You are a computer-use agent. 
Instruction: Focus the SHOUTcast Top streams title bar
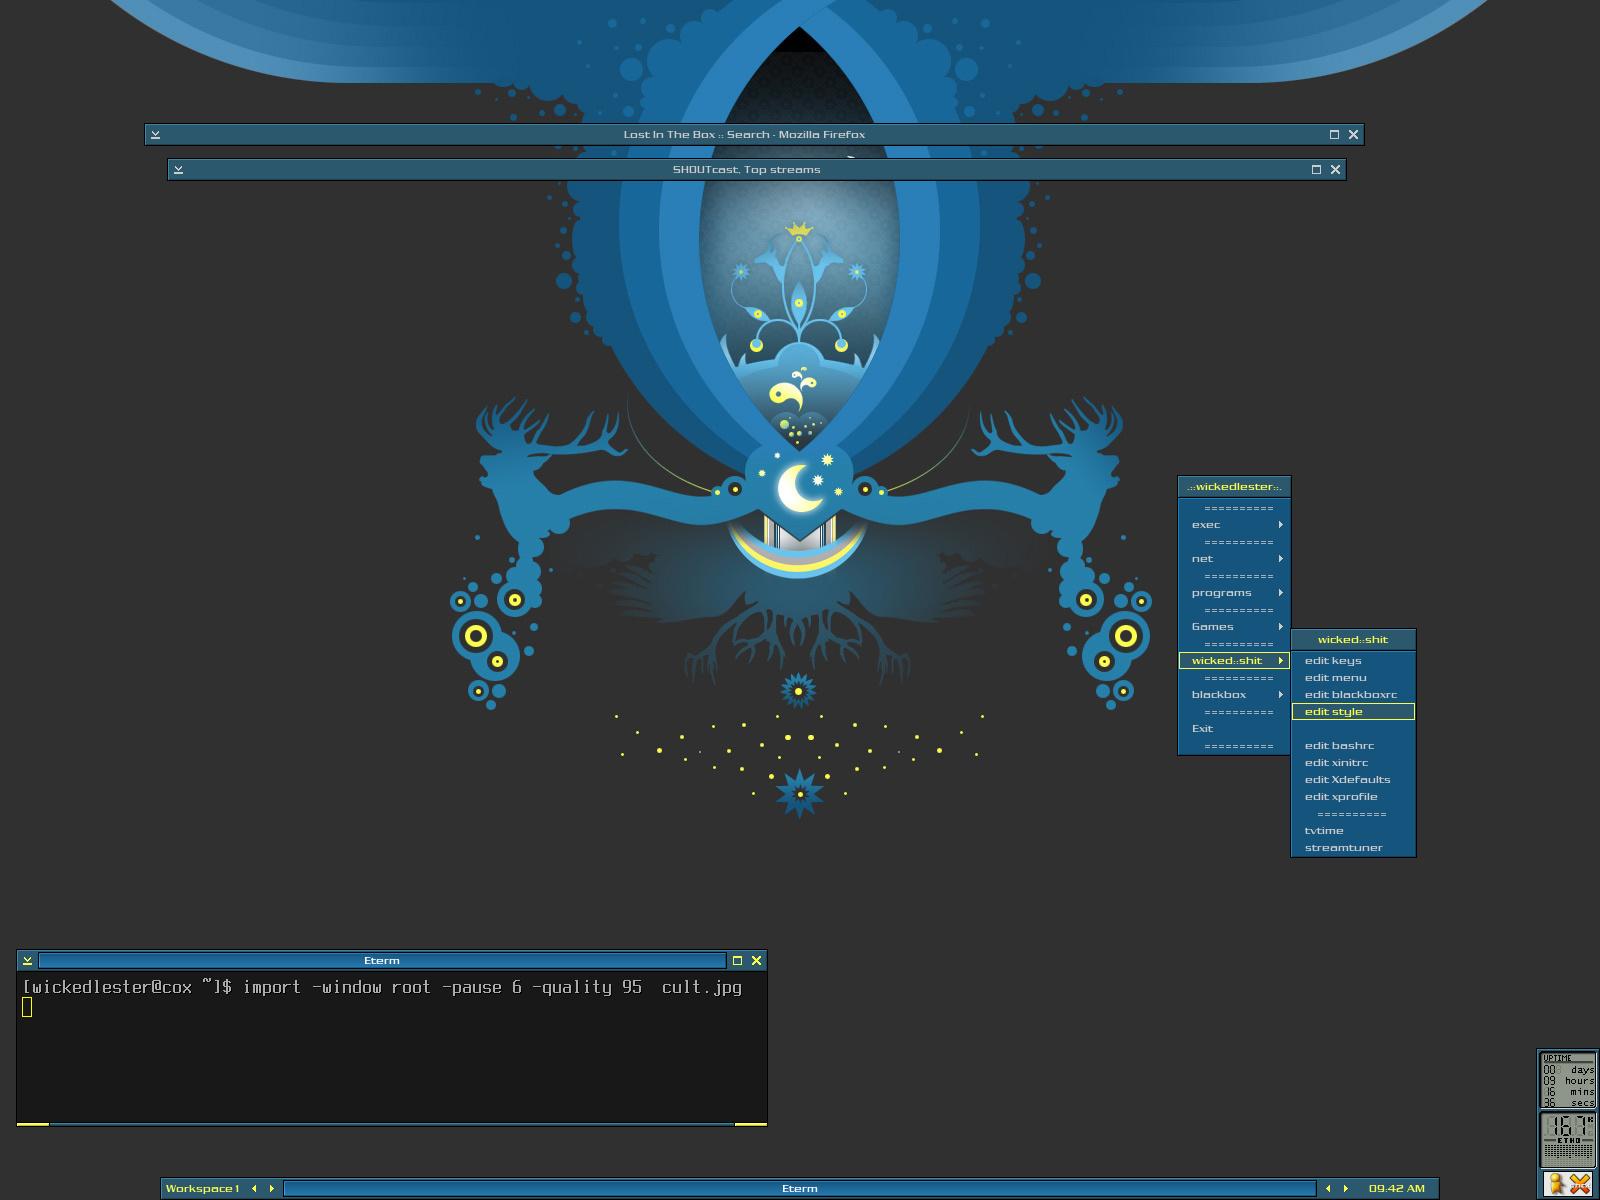[x=746, y=170]
